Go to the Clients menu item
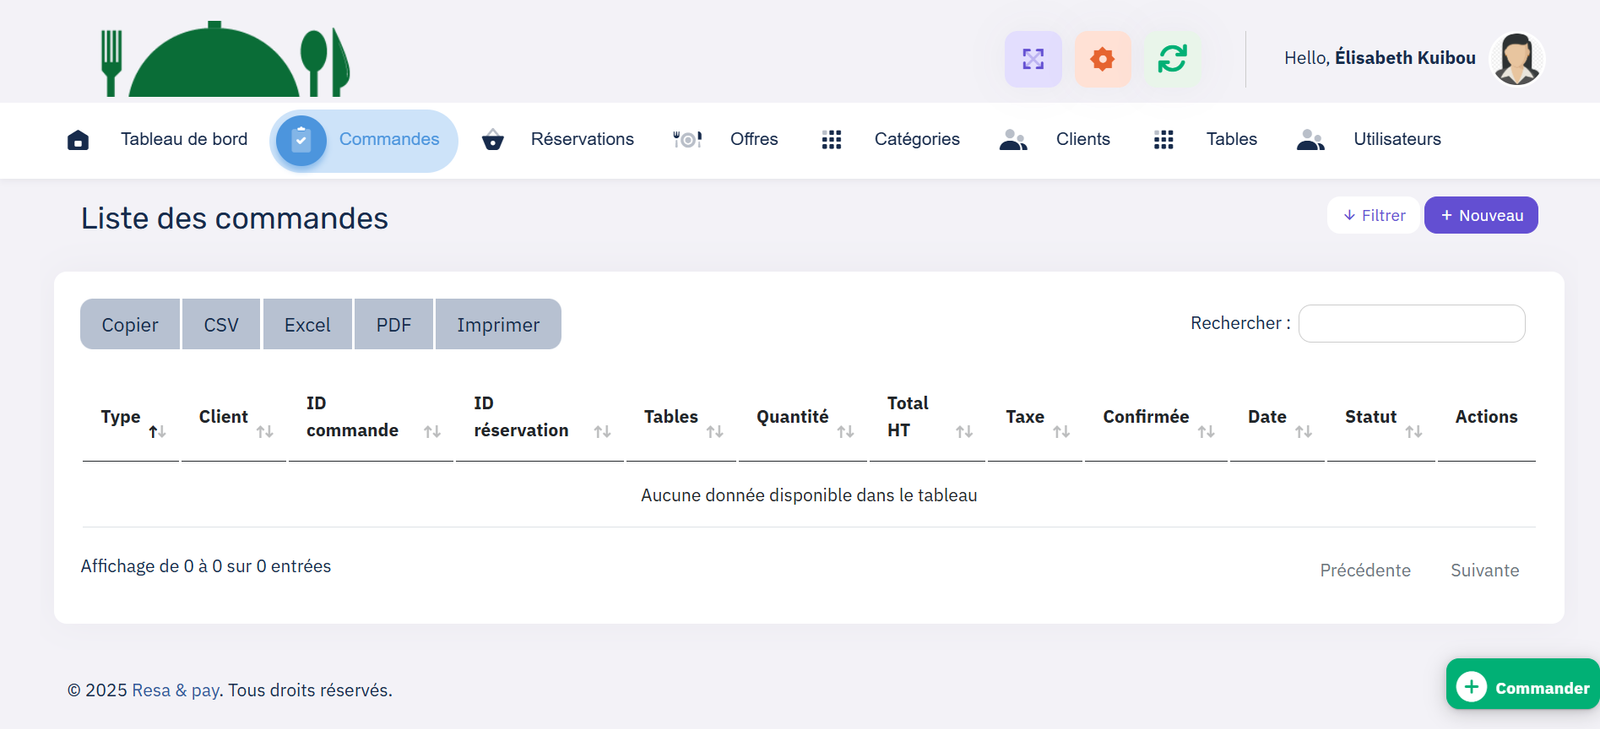Image resolution: width=1600 pixels, height=729 pixels. [x=1082, y=139]
